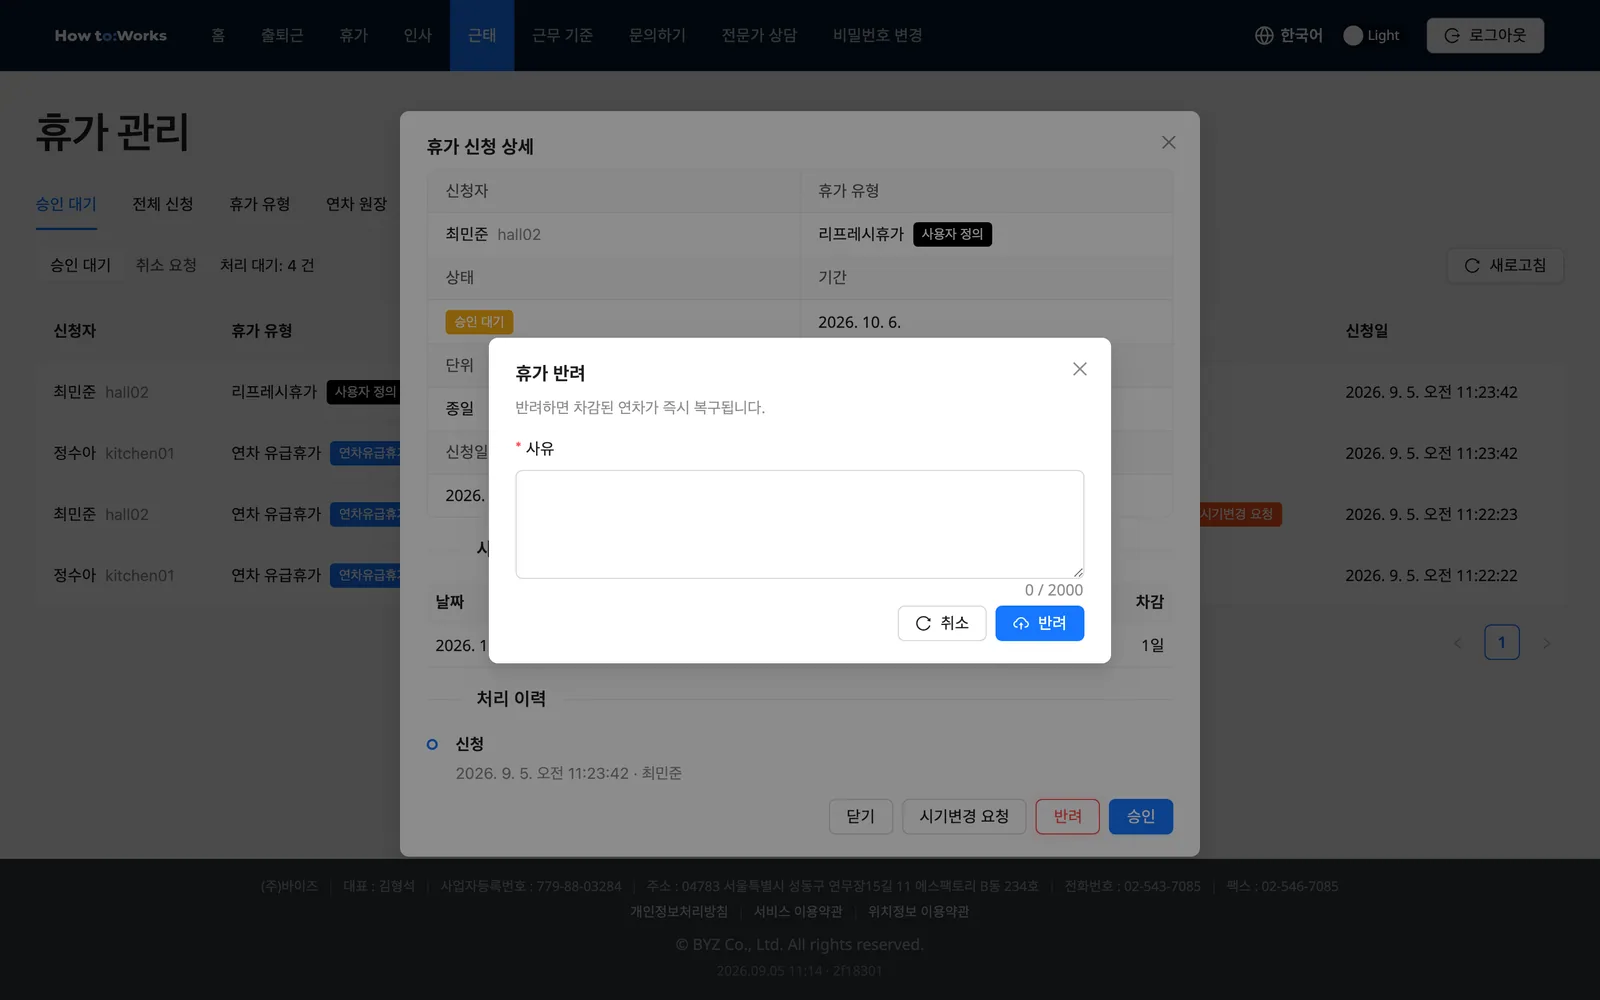1600x1000 pixels.
Task: Select the 승인 대기 sub-filter
Action: [x=81, y=265]
